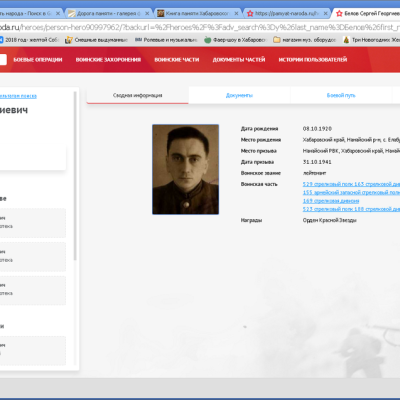Click the tree icon of 'Три Новогодних' bookmark
The height and width of the screenshot is (400, 400).
346,40
